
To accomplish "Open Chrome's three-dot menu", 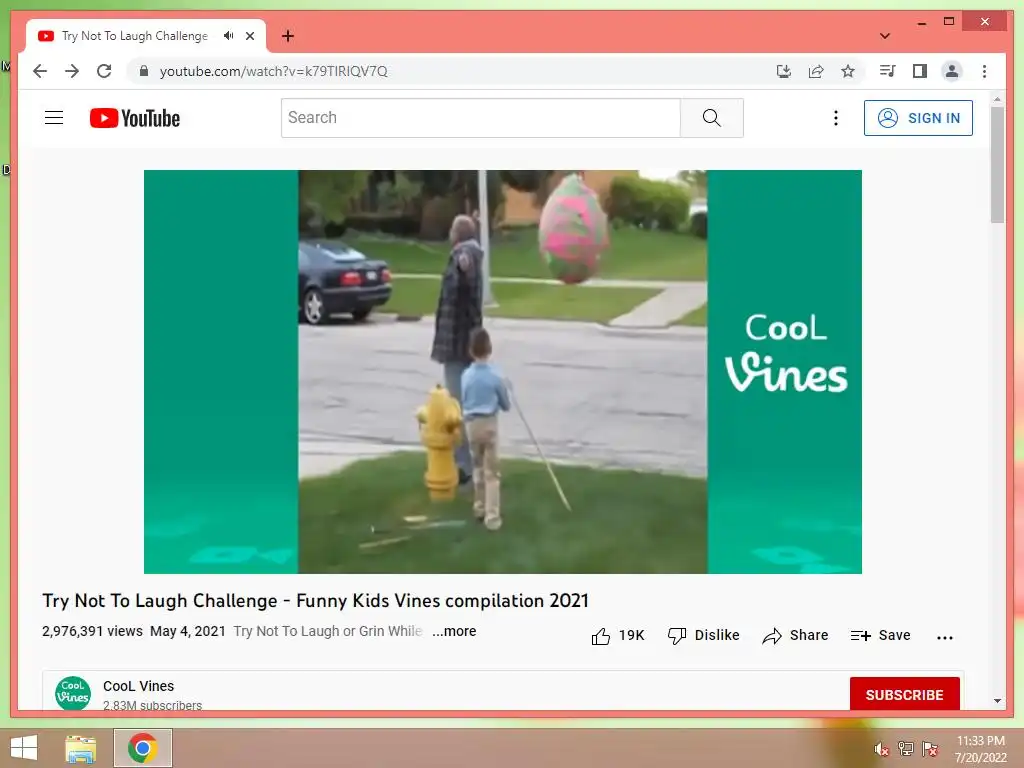I will (x=984, y=71).
